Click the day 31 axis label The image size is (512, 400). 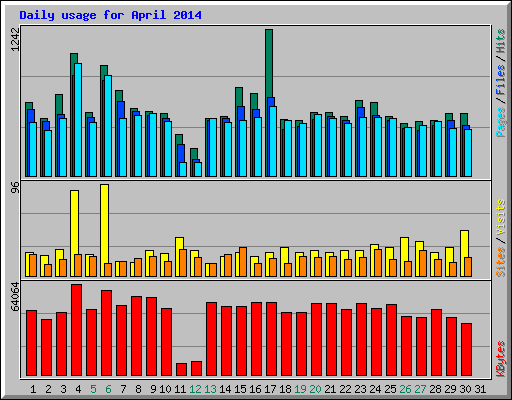(480, 389)
